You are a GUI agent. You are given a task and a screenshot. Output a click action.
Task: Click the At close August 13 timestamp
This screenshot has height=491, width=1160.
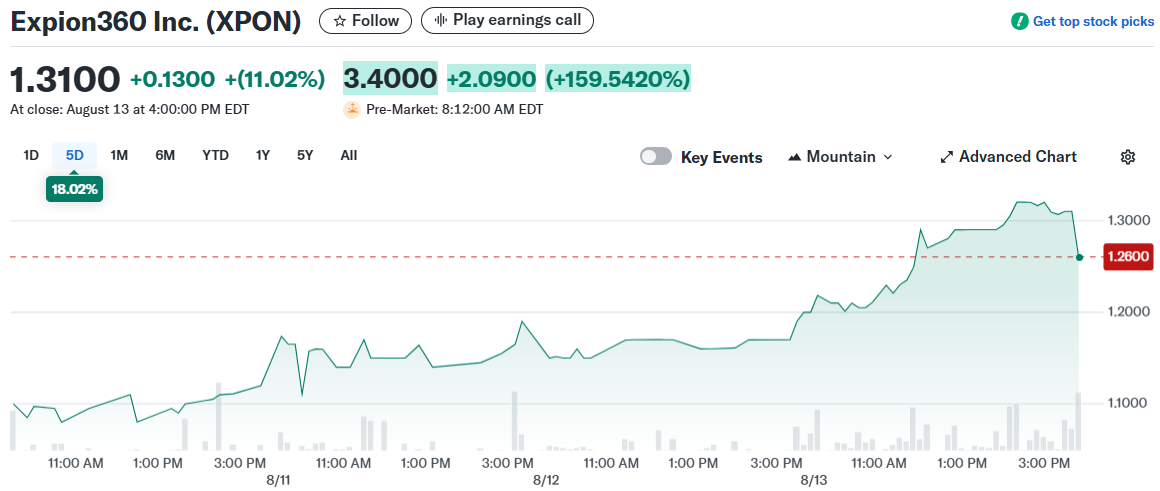(x=129, y=110)
